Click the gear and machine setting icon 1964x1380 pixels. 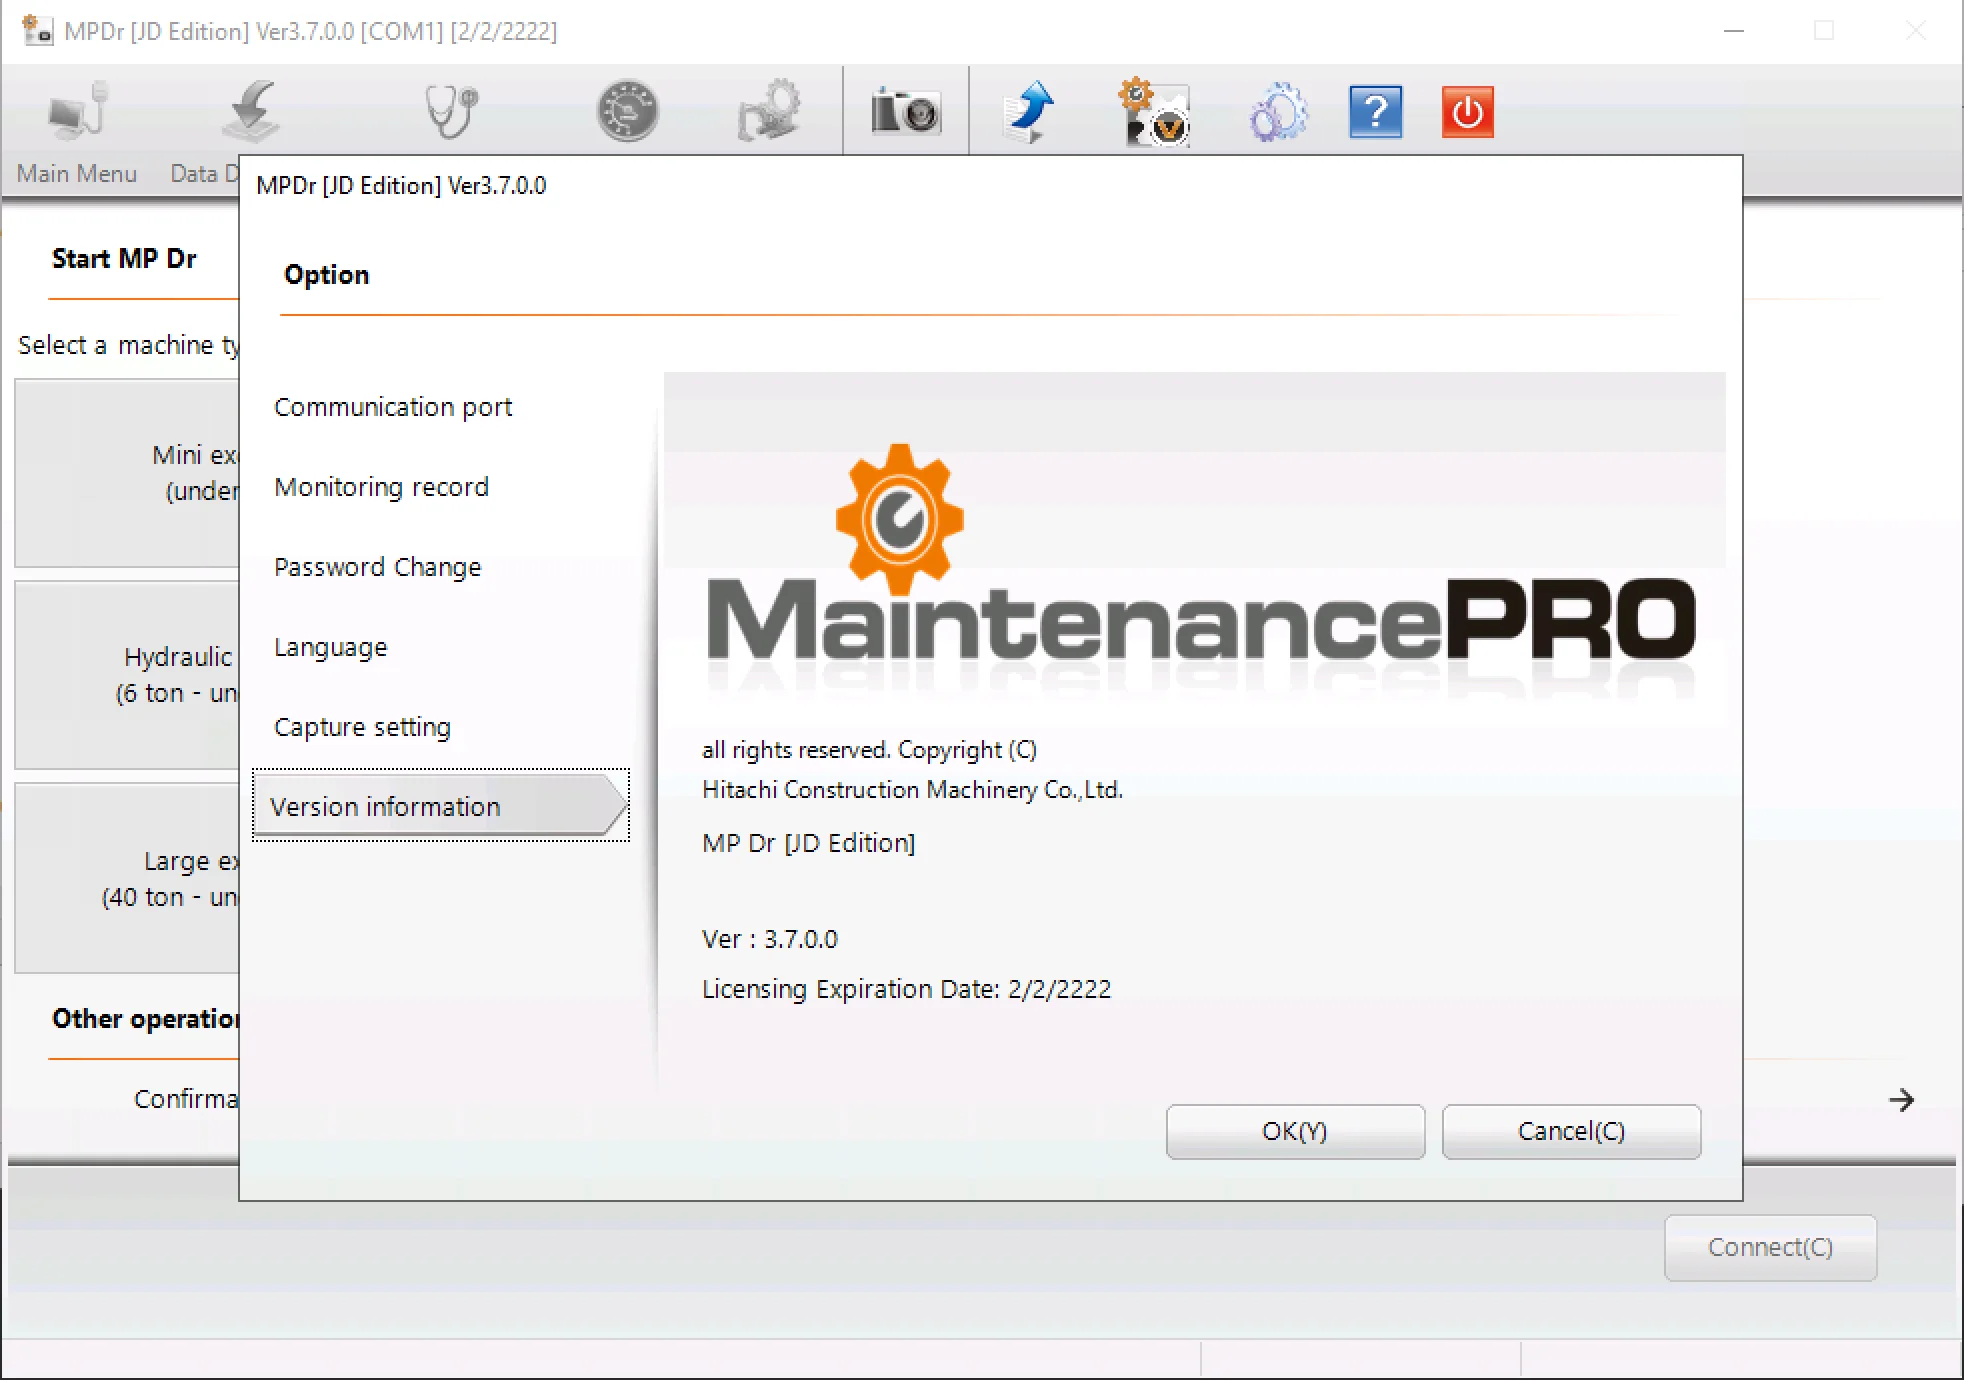coord(769,112)
